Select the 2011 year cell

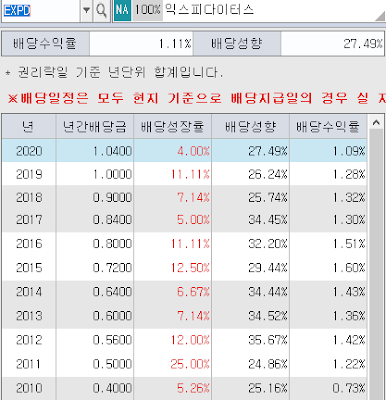coord(29,364)
